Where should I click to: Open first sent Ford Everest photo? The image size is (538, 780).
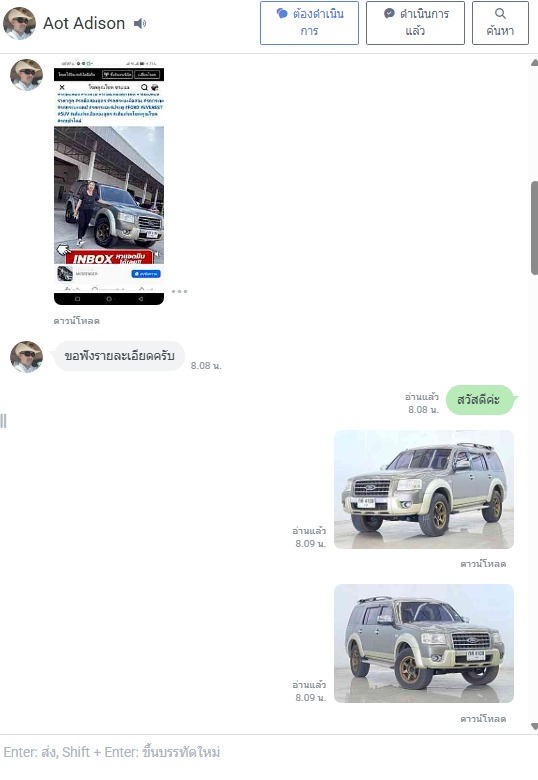coord(424,489)
